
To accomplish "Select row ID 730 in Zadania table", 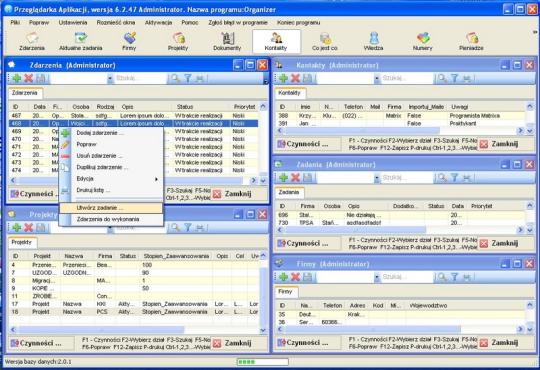I will (401, 223).
